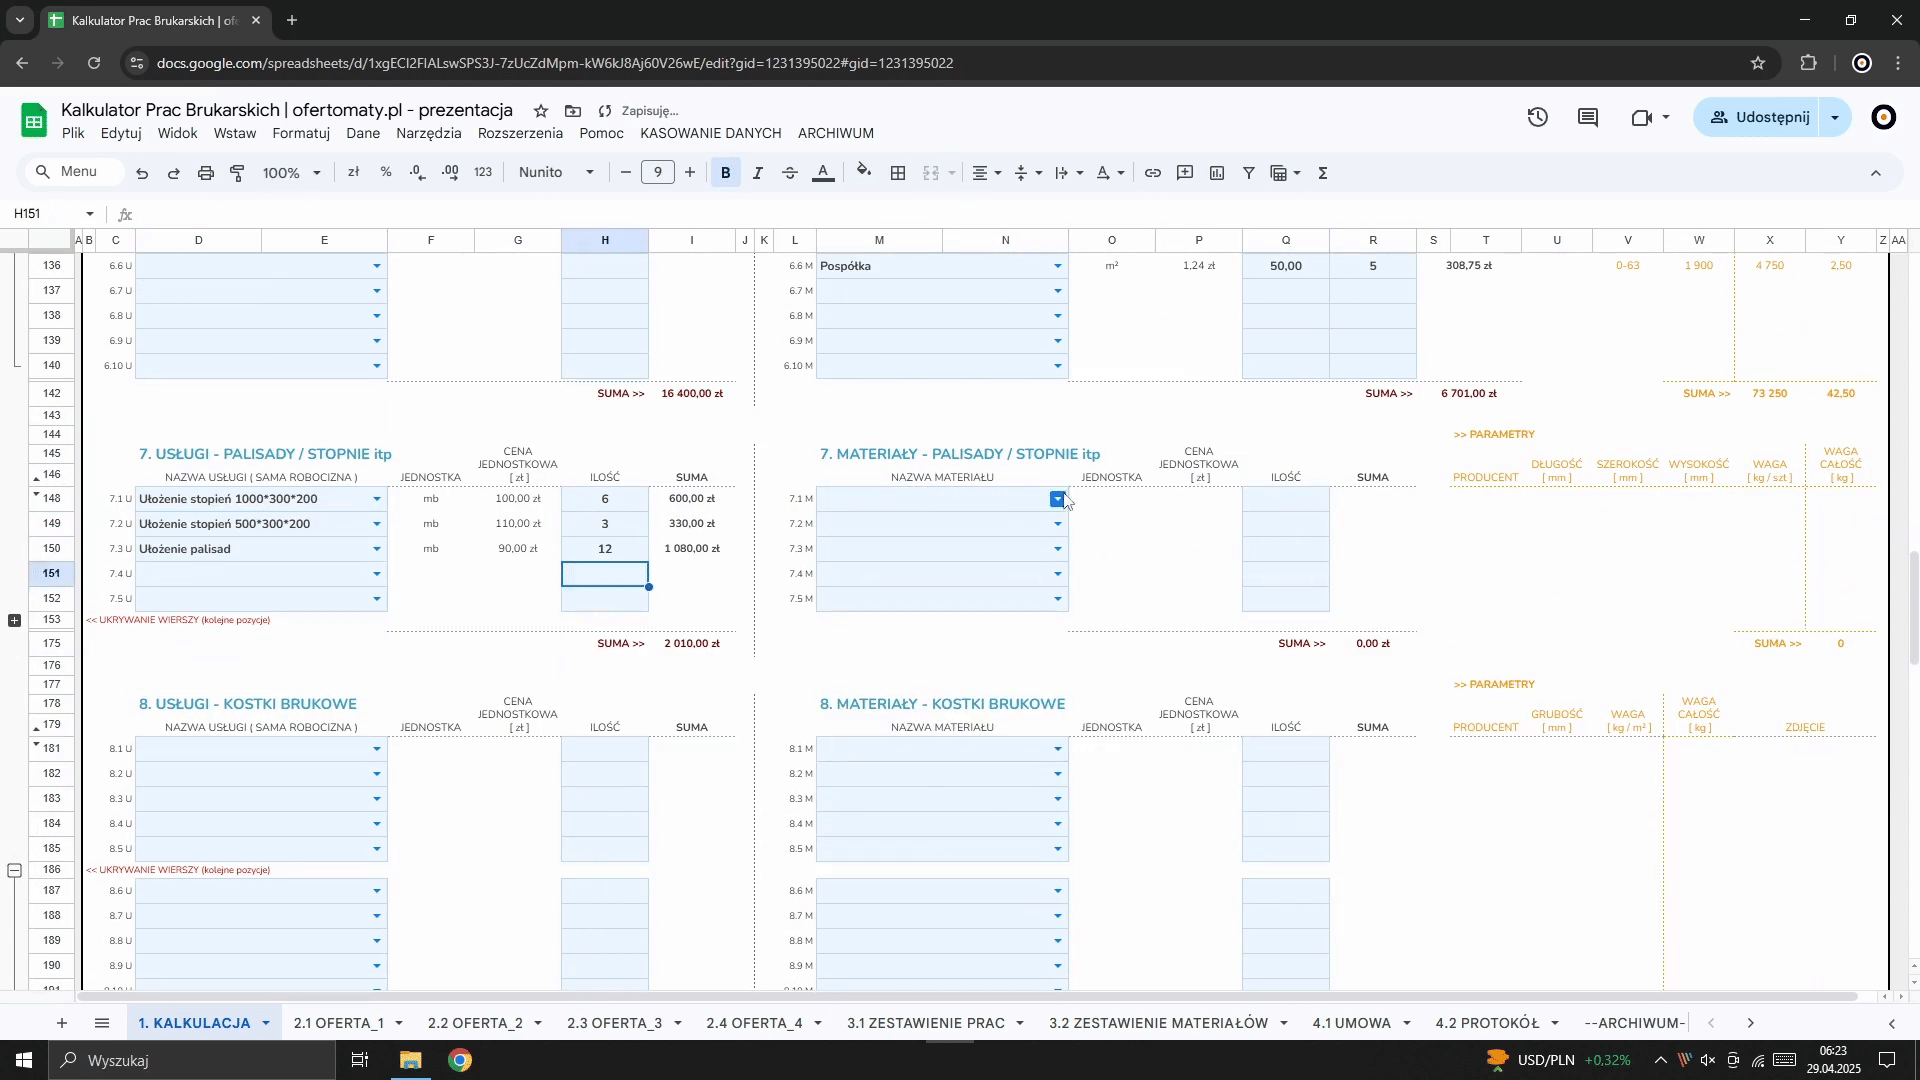Select the paint format tool
Viewport: 1920px width, 1080px height.
click(238, 173)
